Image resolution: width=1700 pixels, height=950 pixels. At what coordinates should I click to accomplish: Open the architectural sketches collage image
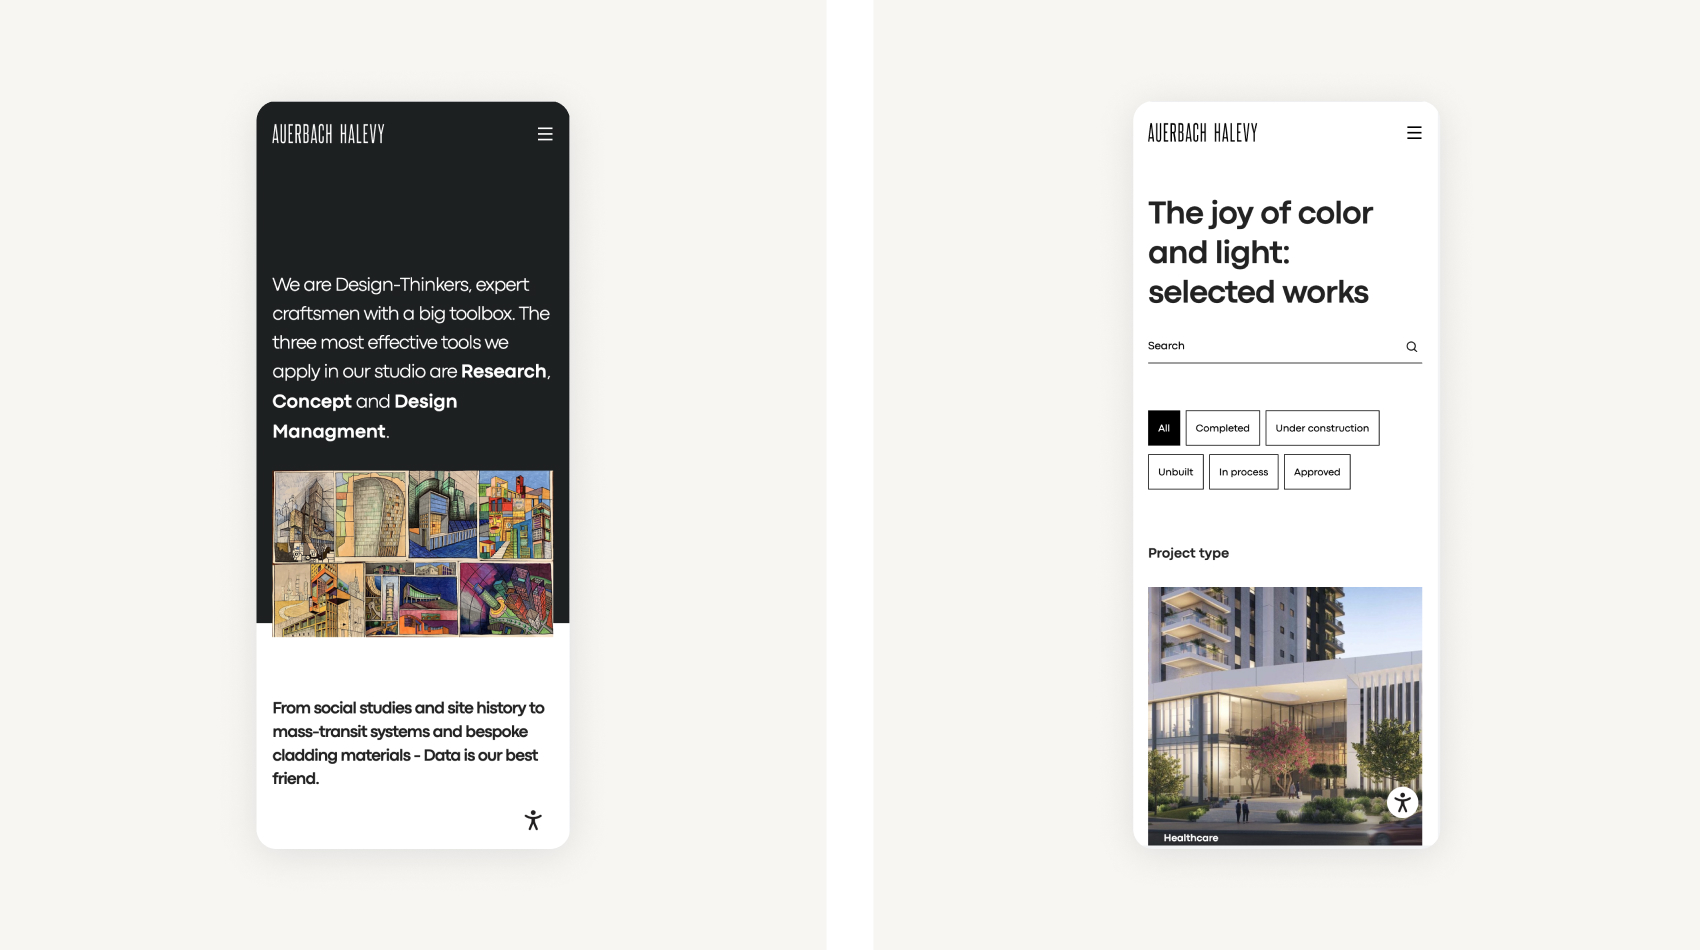coord(412,553)
